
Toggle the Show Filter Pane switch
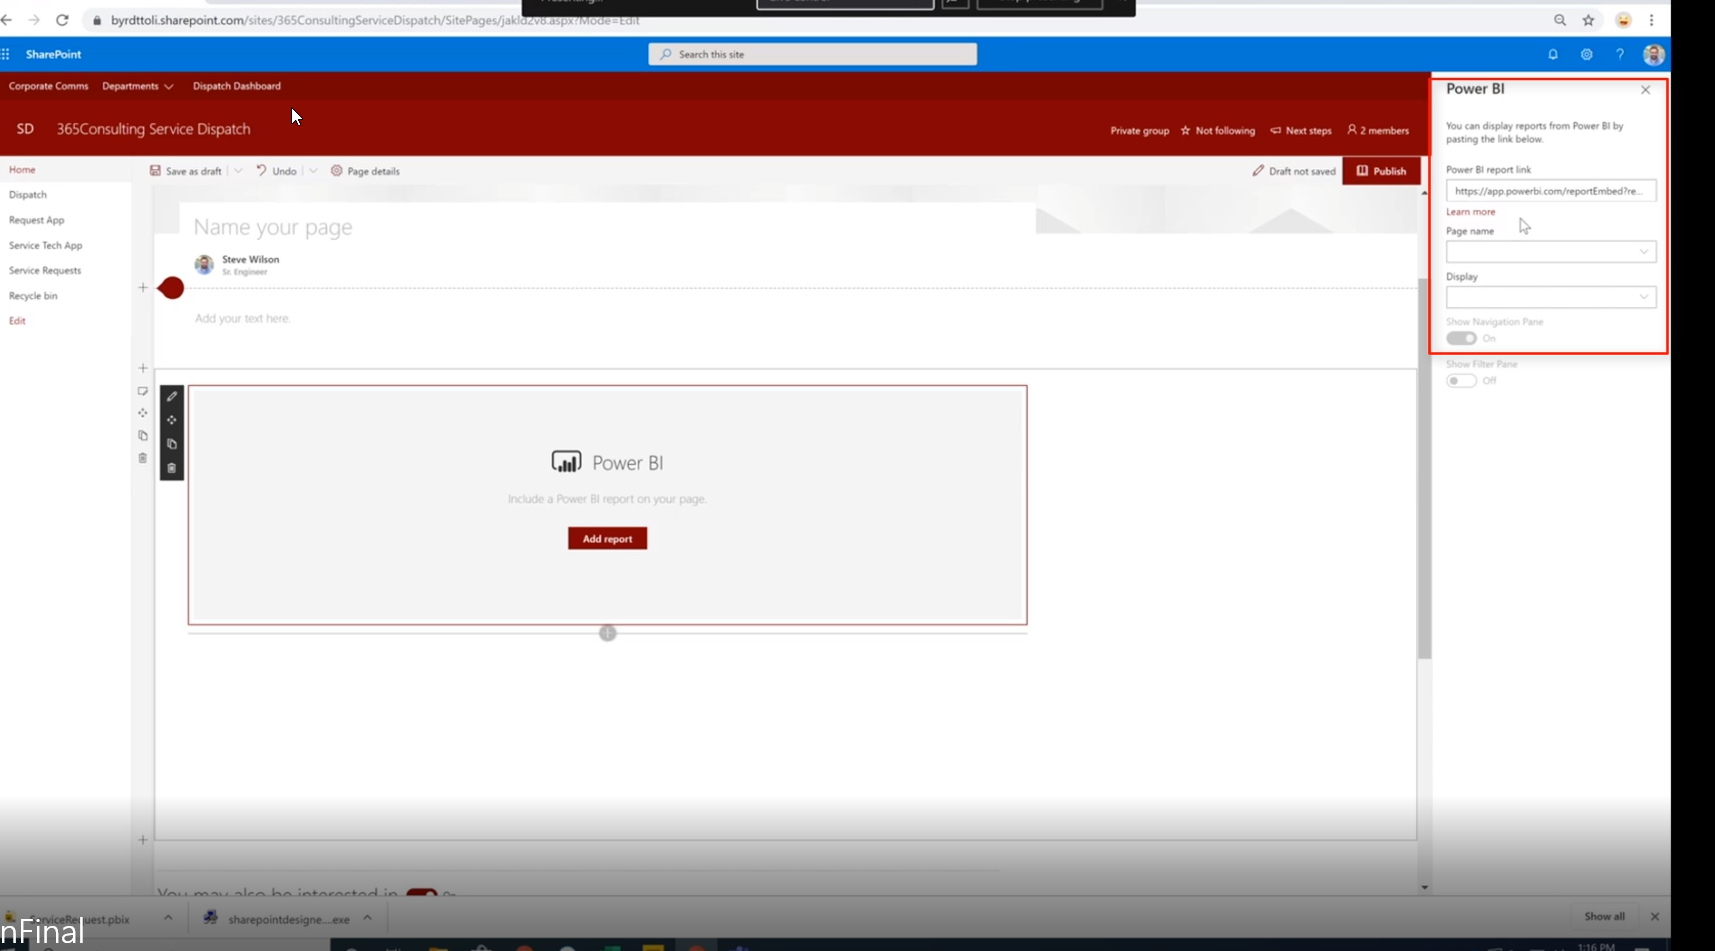click(1461, 381)
